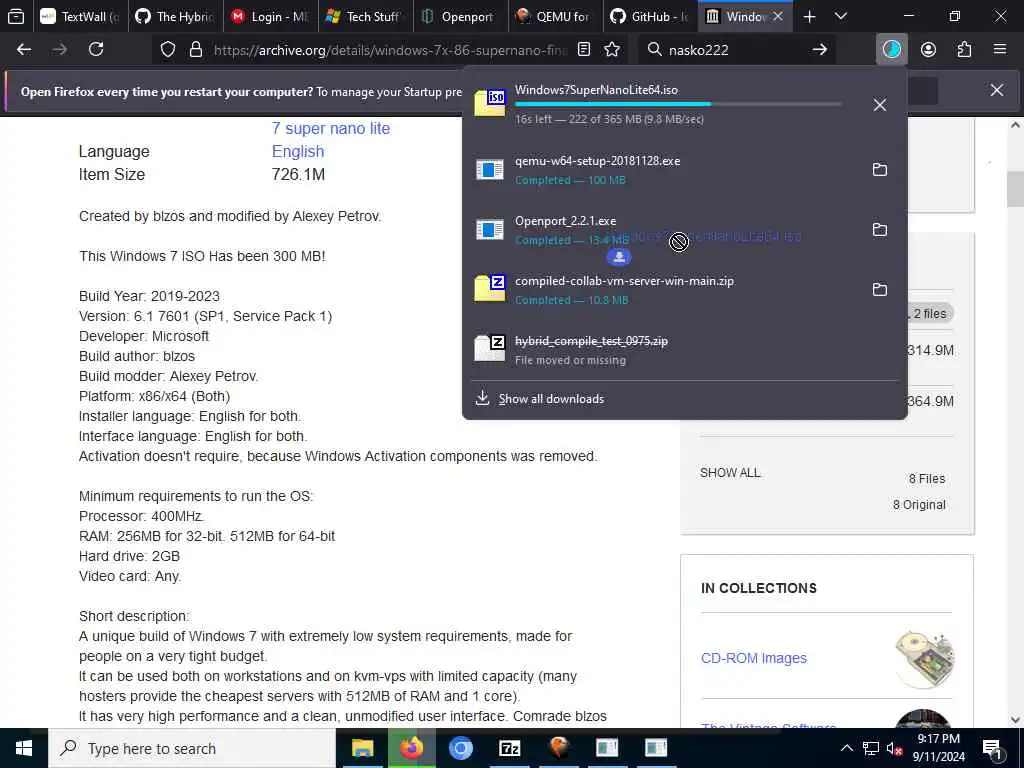Focus the archive.org URL address field
Image resolution: width=1024 pixels, height=768 pixels.
click(390, 50)
